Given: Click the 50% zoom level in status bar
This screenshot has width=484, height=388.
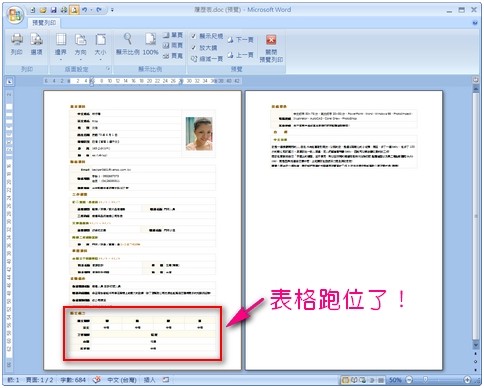Looking at the screenshot, I should [x=395, y=380].
